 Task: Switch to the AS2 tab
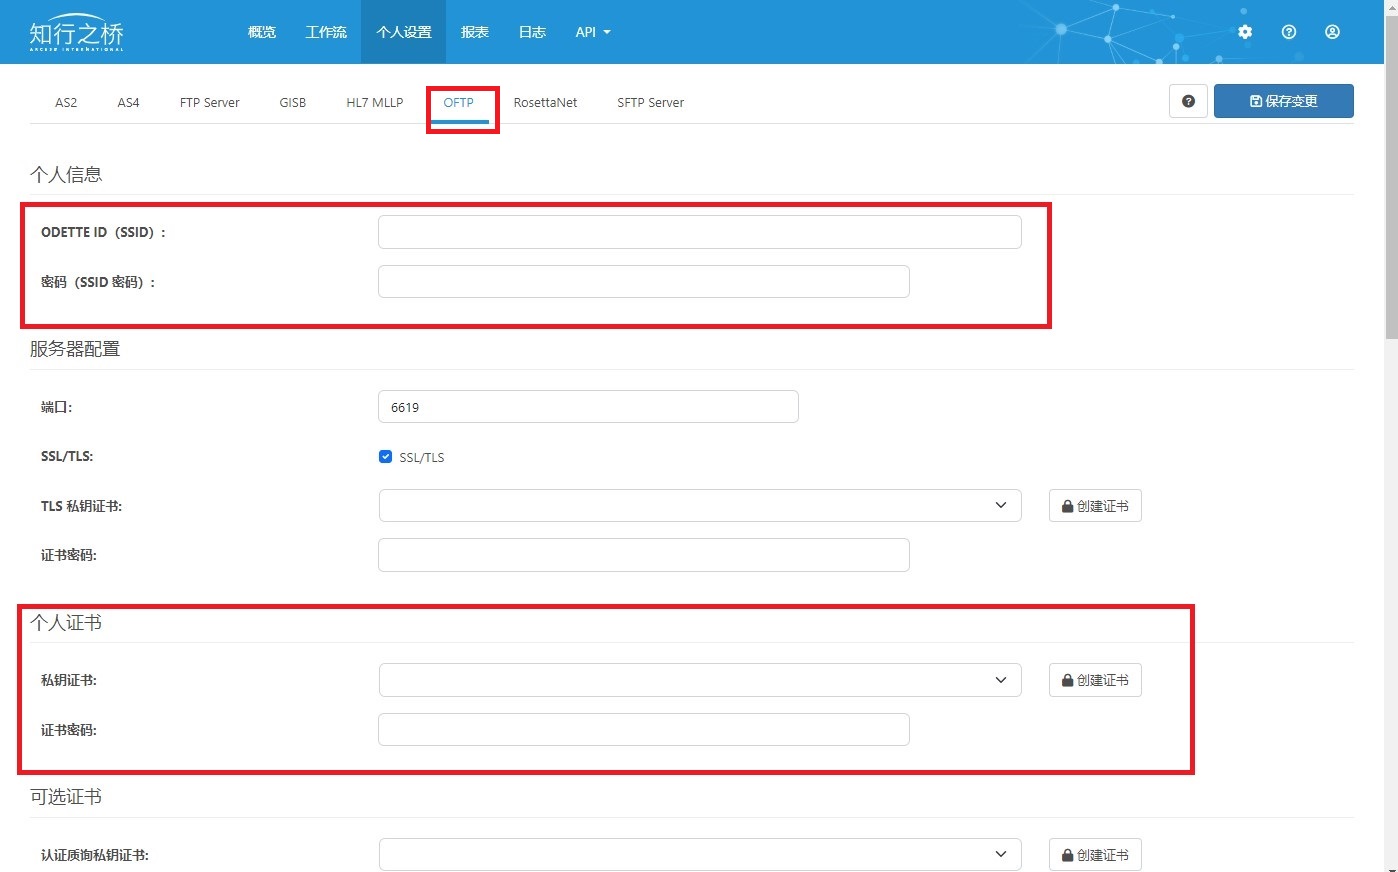click(x=66, y=102)
